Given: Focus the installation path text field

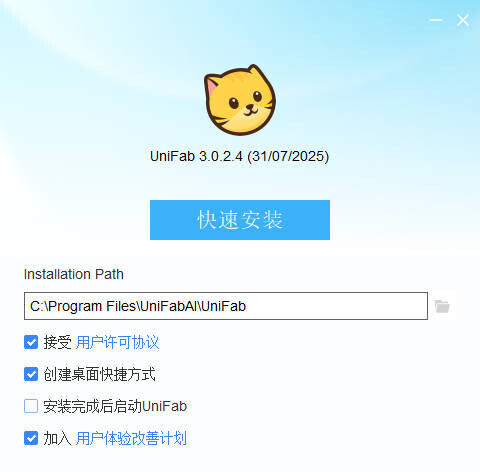Looking at the screenshot, I should 226,306.
